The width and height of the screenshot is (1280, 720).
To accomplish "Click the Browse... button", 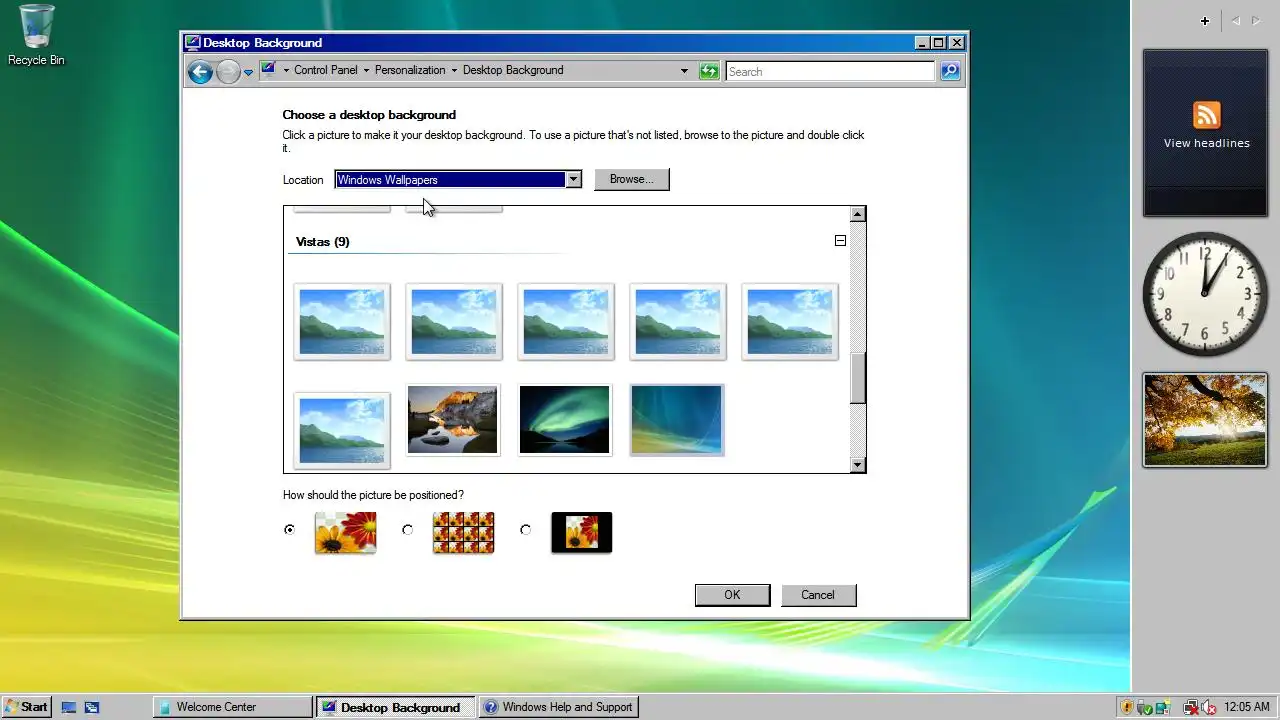I will pyautogui.click(x=631, y=179).
